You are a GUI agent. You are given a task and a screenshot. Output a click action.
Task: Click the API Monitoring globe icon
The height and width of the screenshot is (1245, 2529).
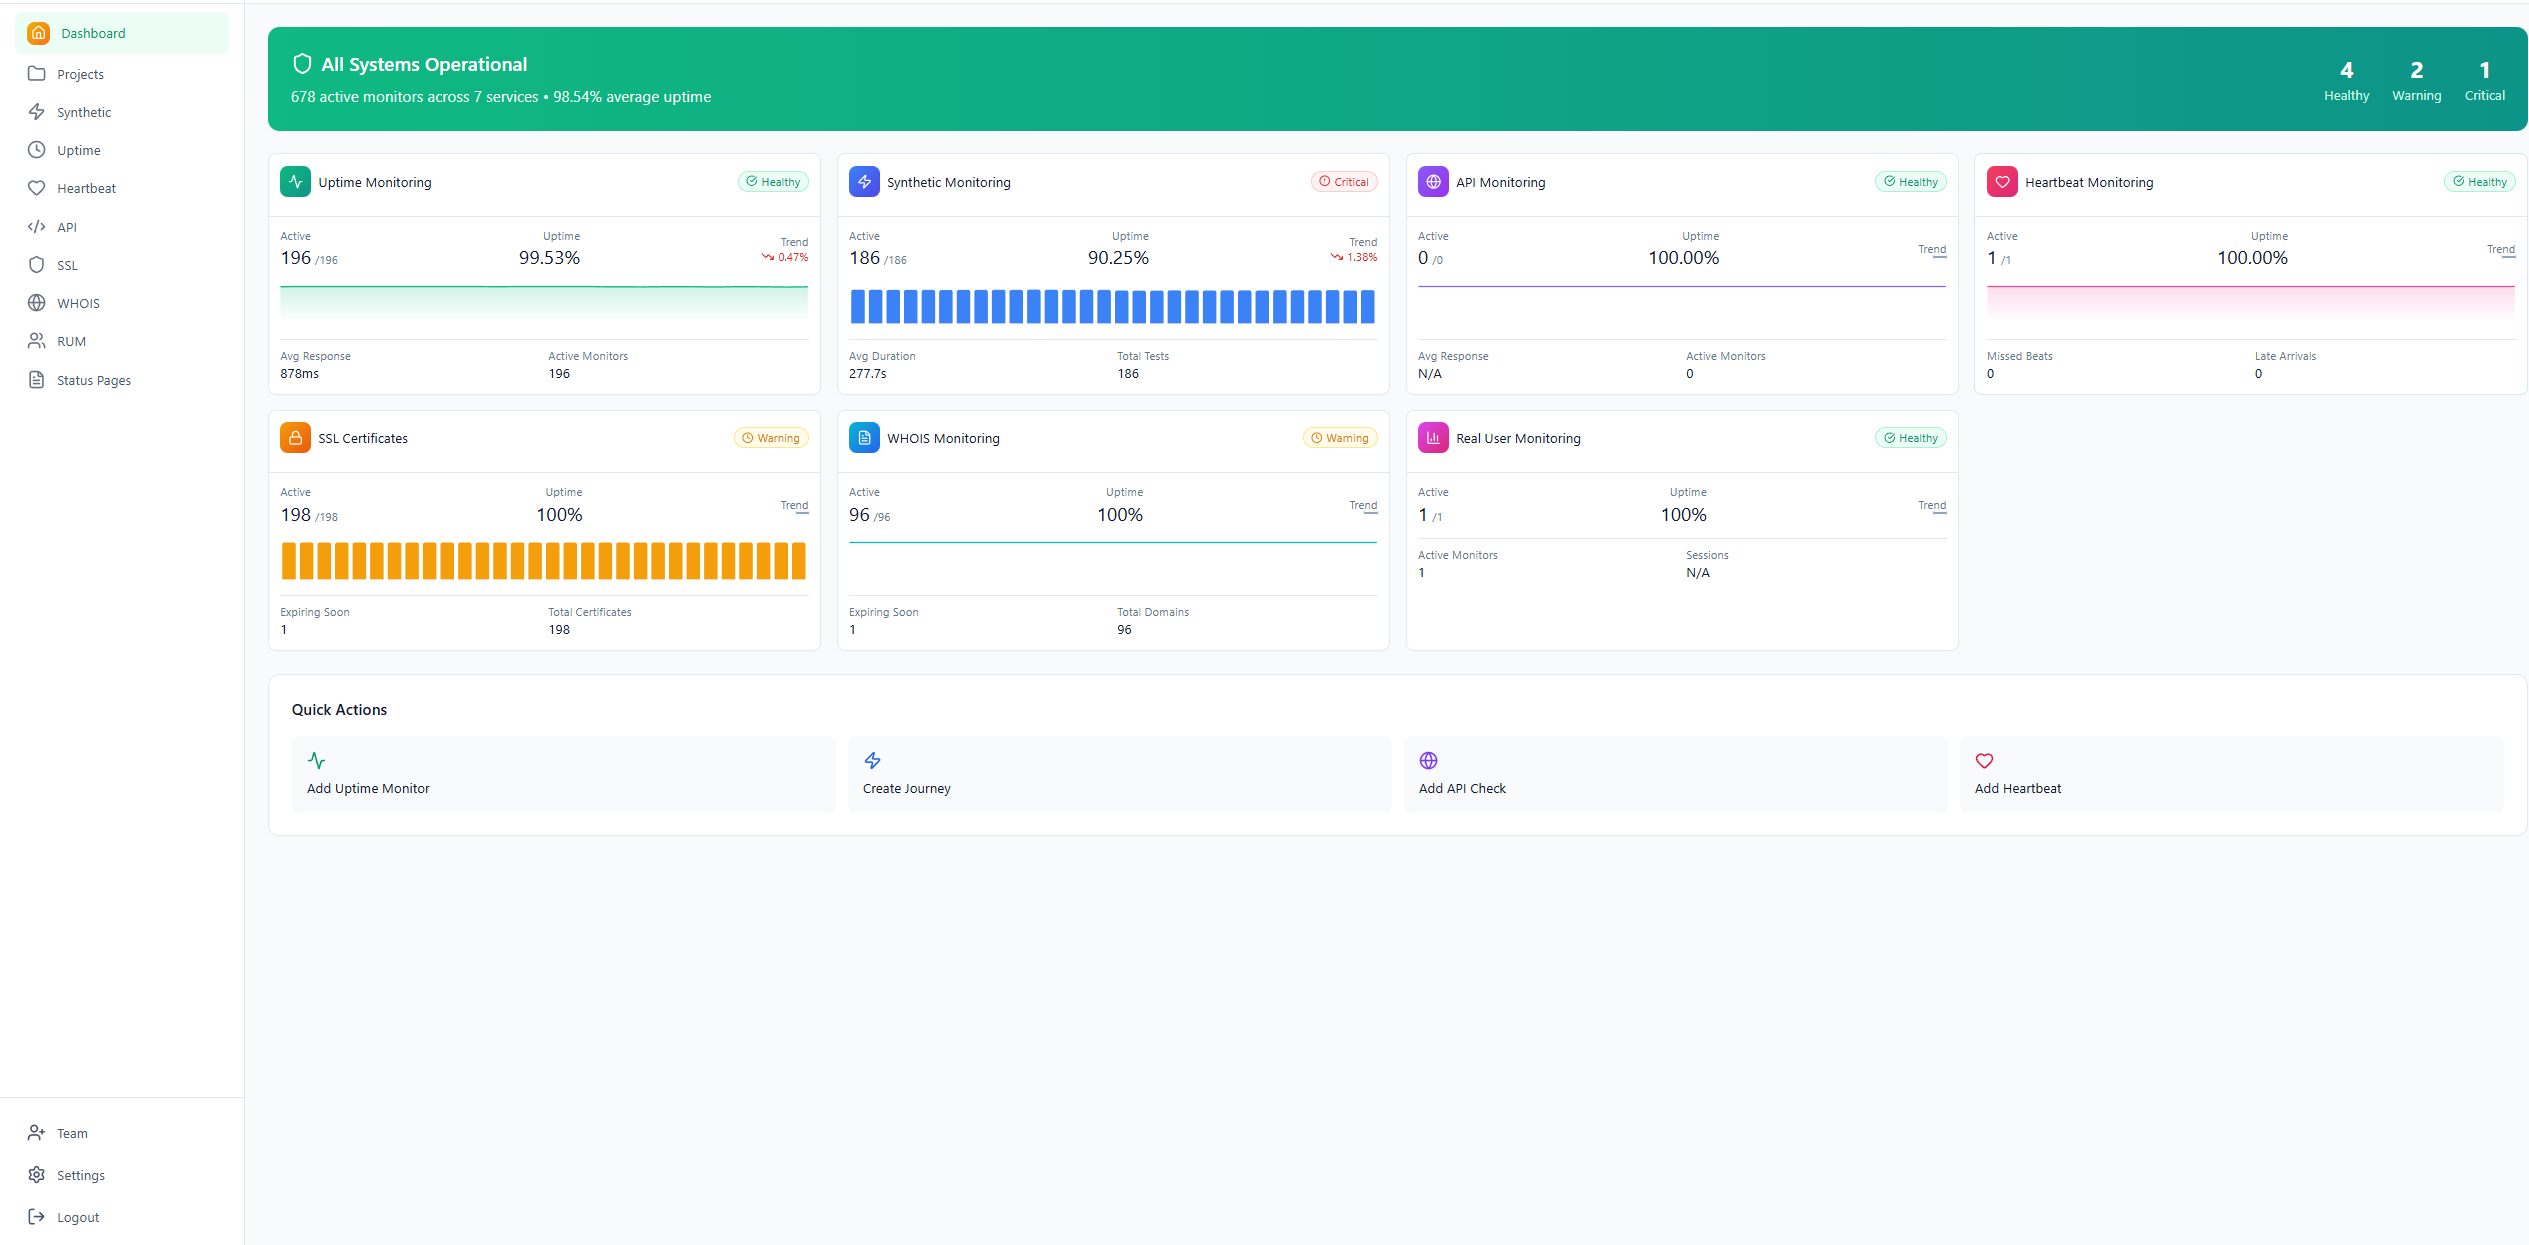[1433, 182]
